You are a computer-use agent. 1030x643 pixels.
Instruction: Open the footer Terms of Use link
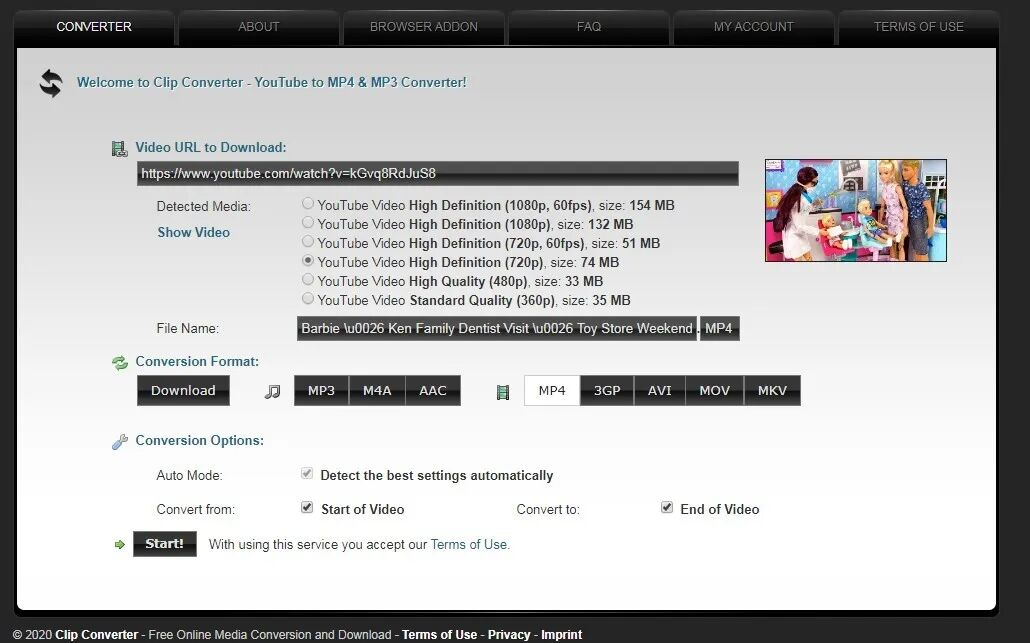439,634
